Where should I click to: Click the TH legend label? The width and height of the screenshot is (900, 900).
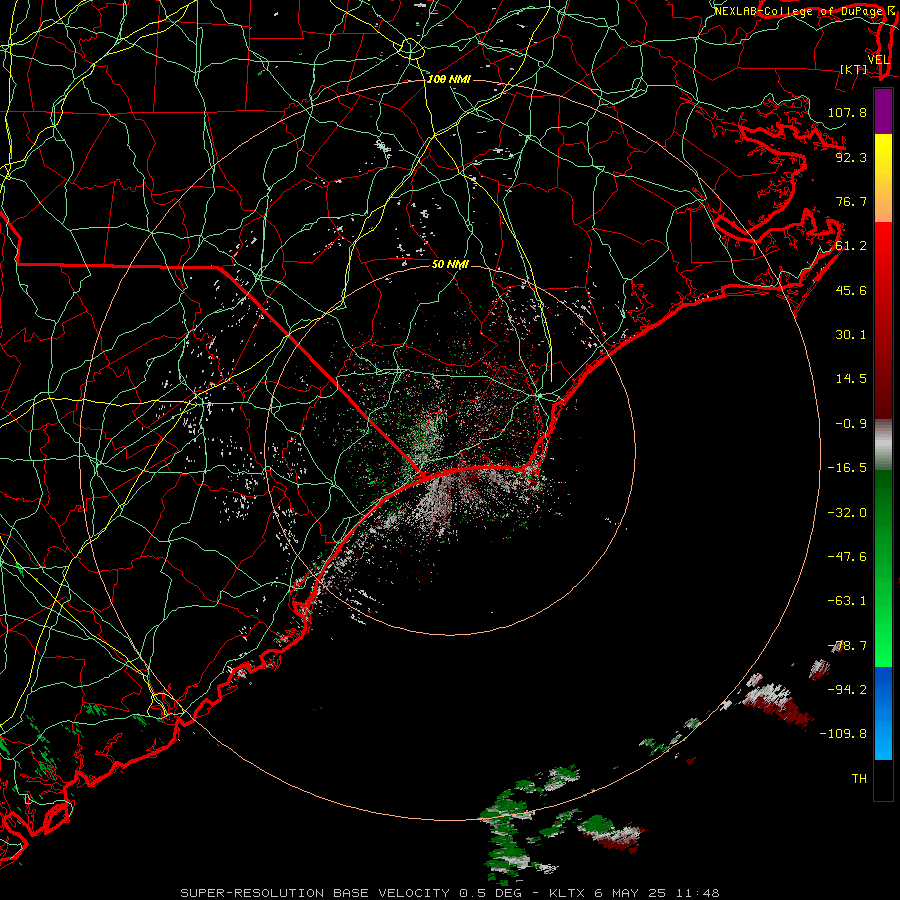[859, 778]
